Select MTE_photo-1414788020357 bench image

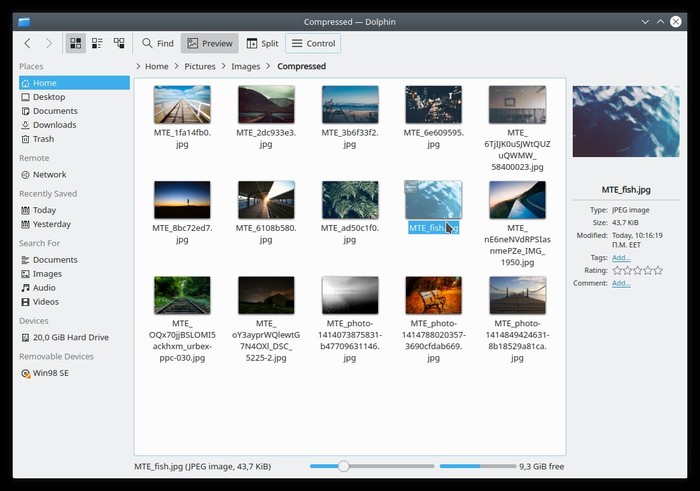[433, 295]
